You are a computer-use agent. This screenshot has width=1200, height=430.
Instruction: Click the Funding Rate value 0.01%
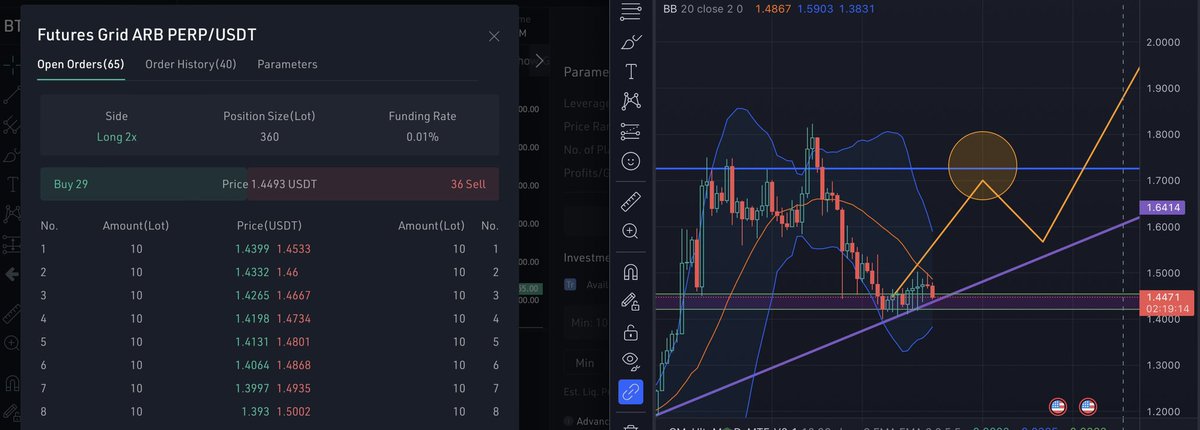click(x=422, y=137)
